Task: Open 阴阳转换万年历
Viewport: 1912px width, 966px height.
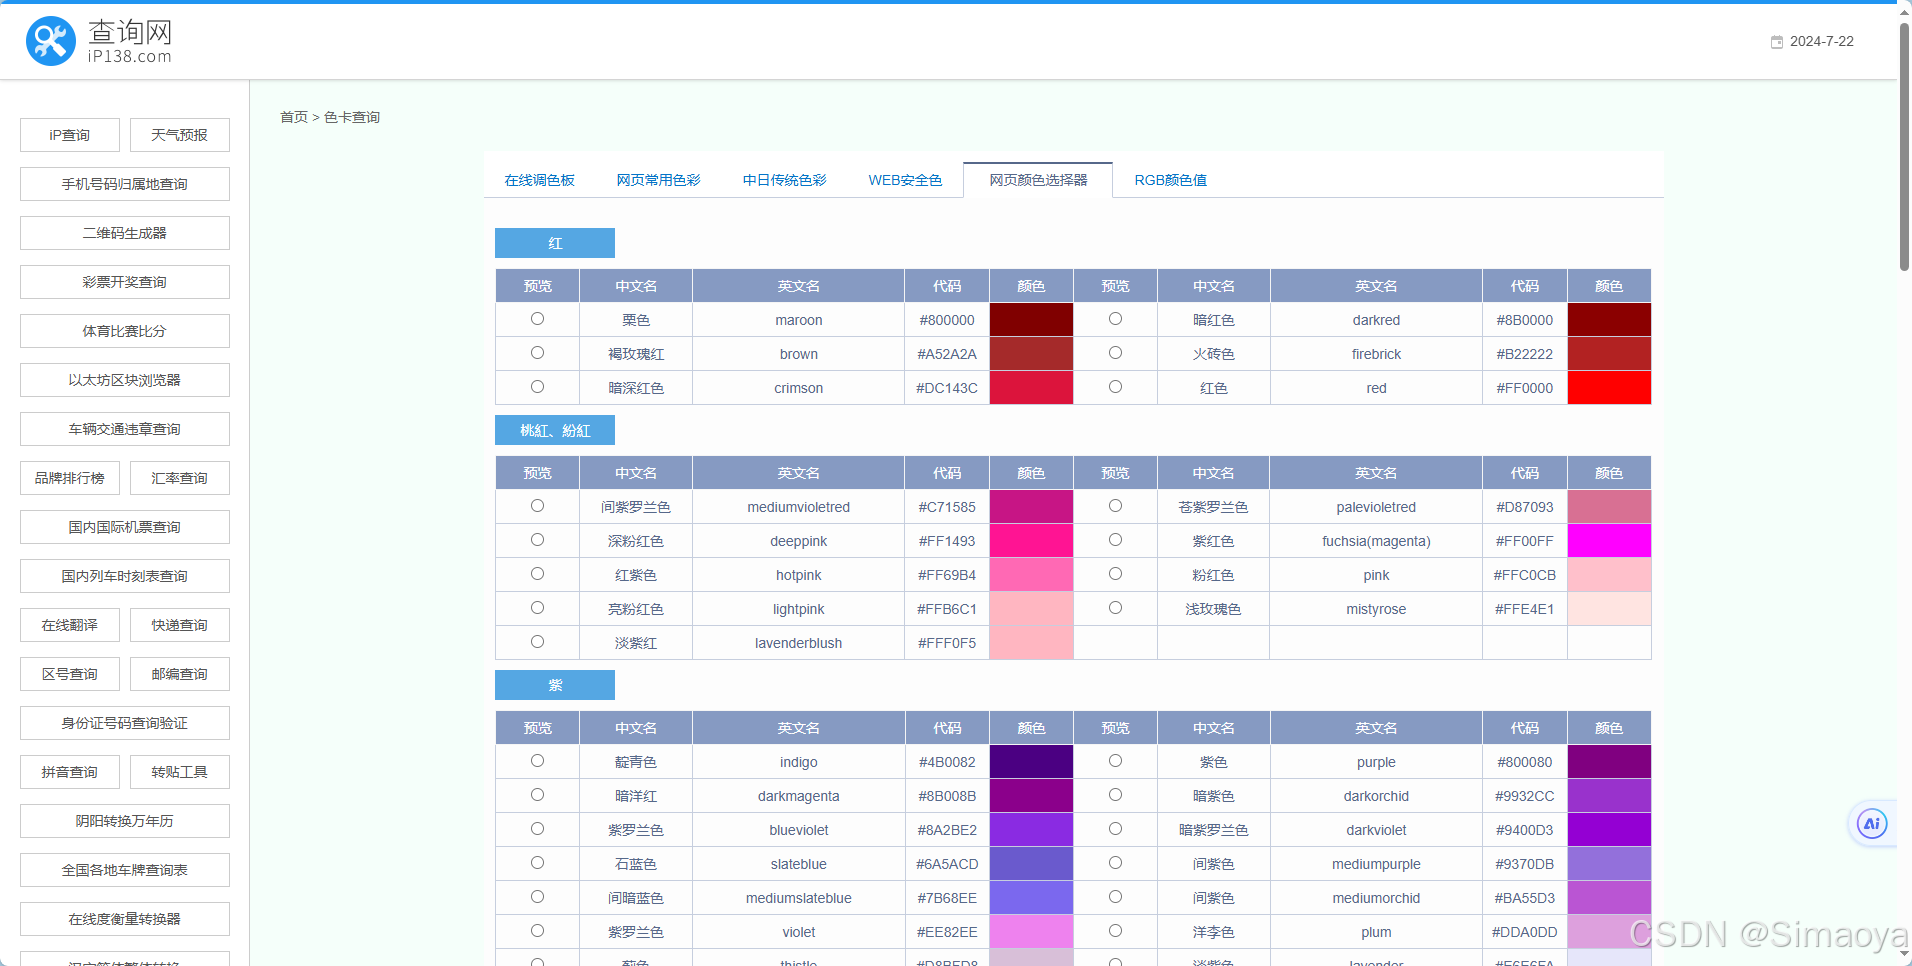Action: 125,821
